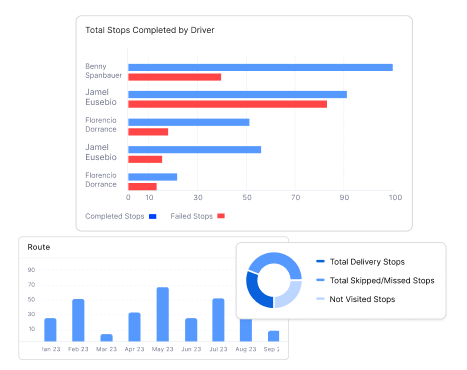The width and height of the screenshot is (467, 370).
Task: Click Florencio Dorrance's shortest red bar near 12
Action: pos(142,187)
